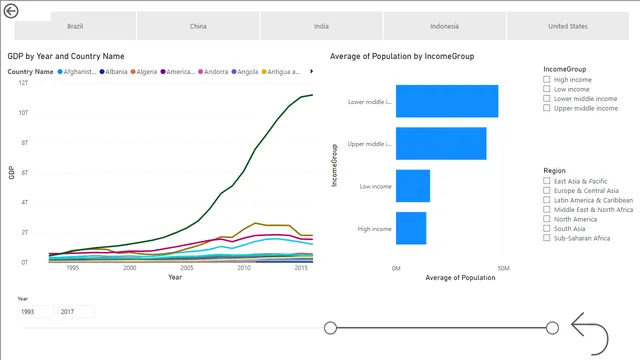Check the Lower middle income checkbox
Viewport: 640px width, 360px height.
tap(547, 98)
